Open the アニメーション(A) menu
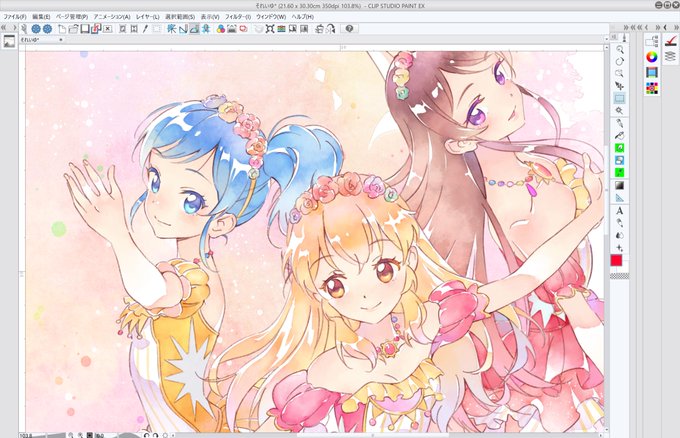The height and width of the screenshot is (438, 680). pos(112,17)
